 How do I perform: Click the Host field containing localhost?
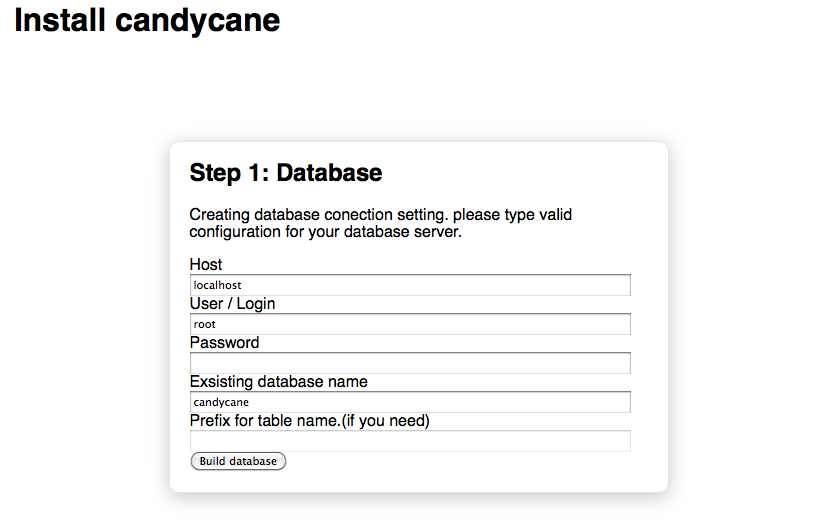410,285
